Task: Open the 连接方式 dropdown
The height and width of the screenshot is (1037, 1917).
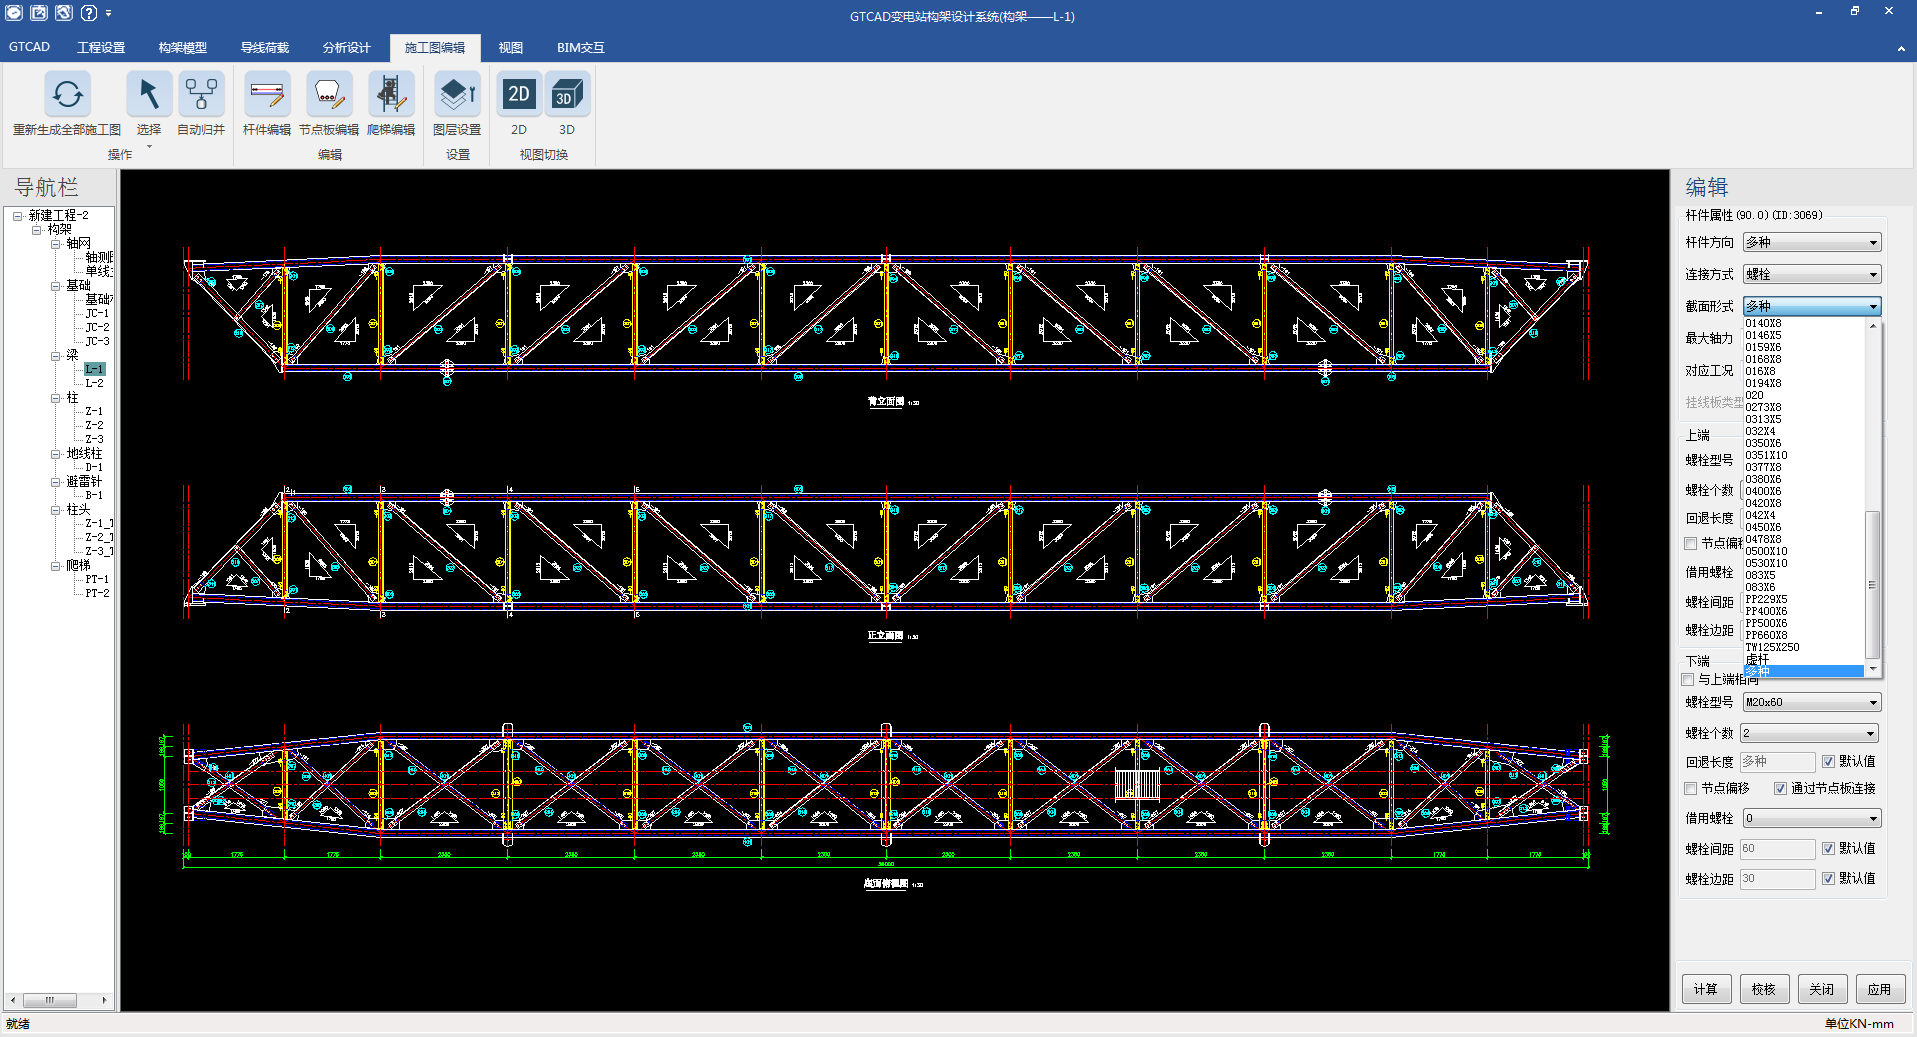Action: (1811, 275)
